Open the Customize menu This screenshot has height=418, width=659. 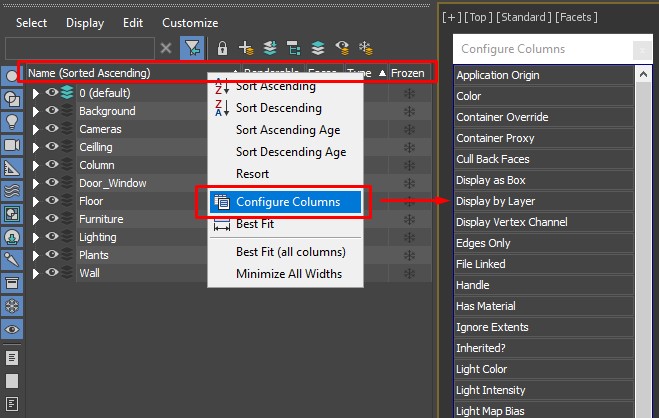click(190, 22)
